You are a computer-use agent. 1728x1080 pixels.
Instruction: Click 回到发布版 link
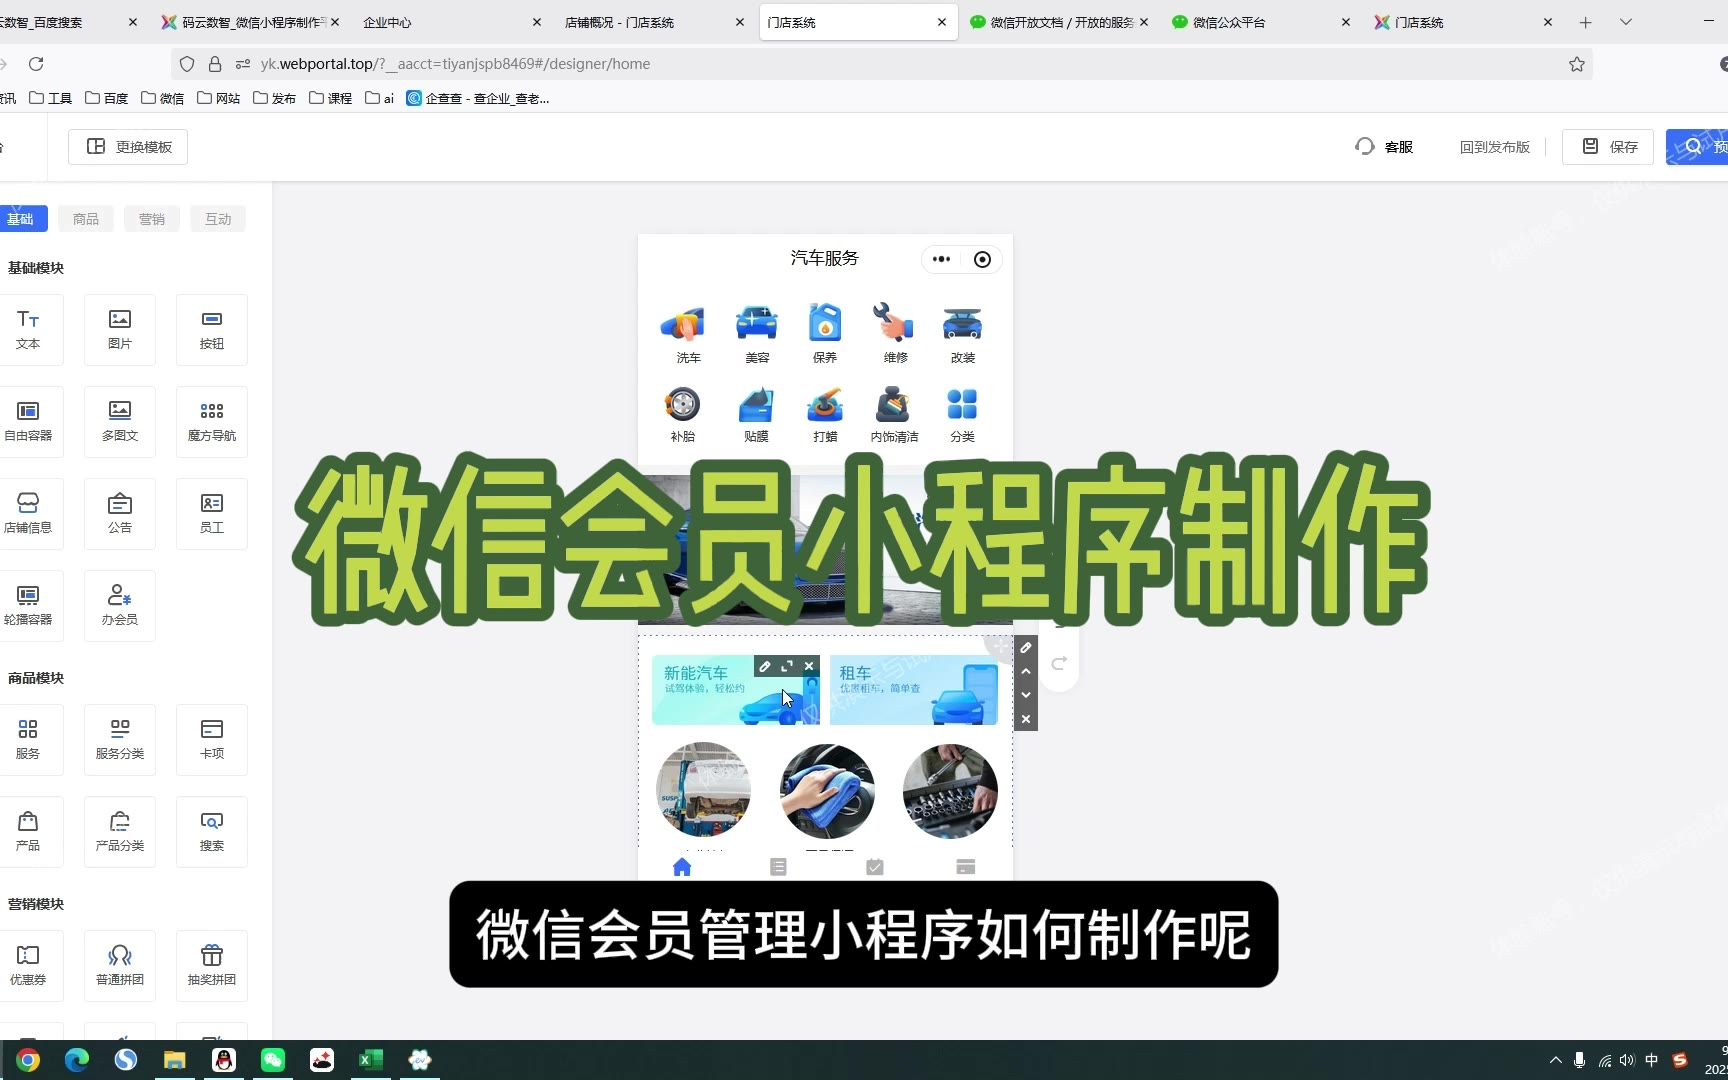(x=1494, y=147)
